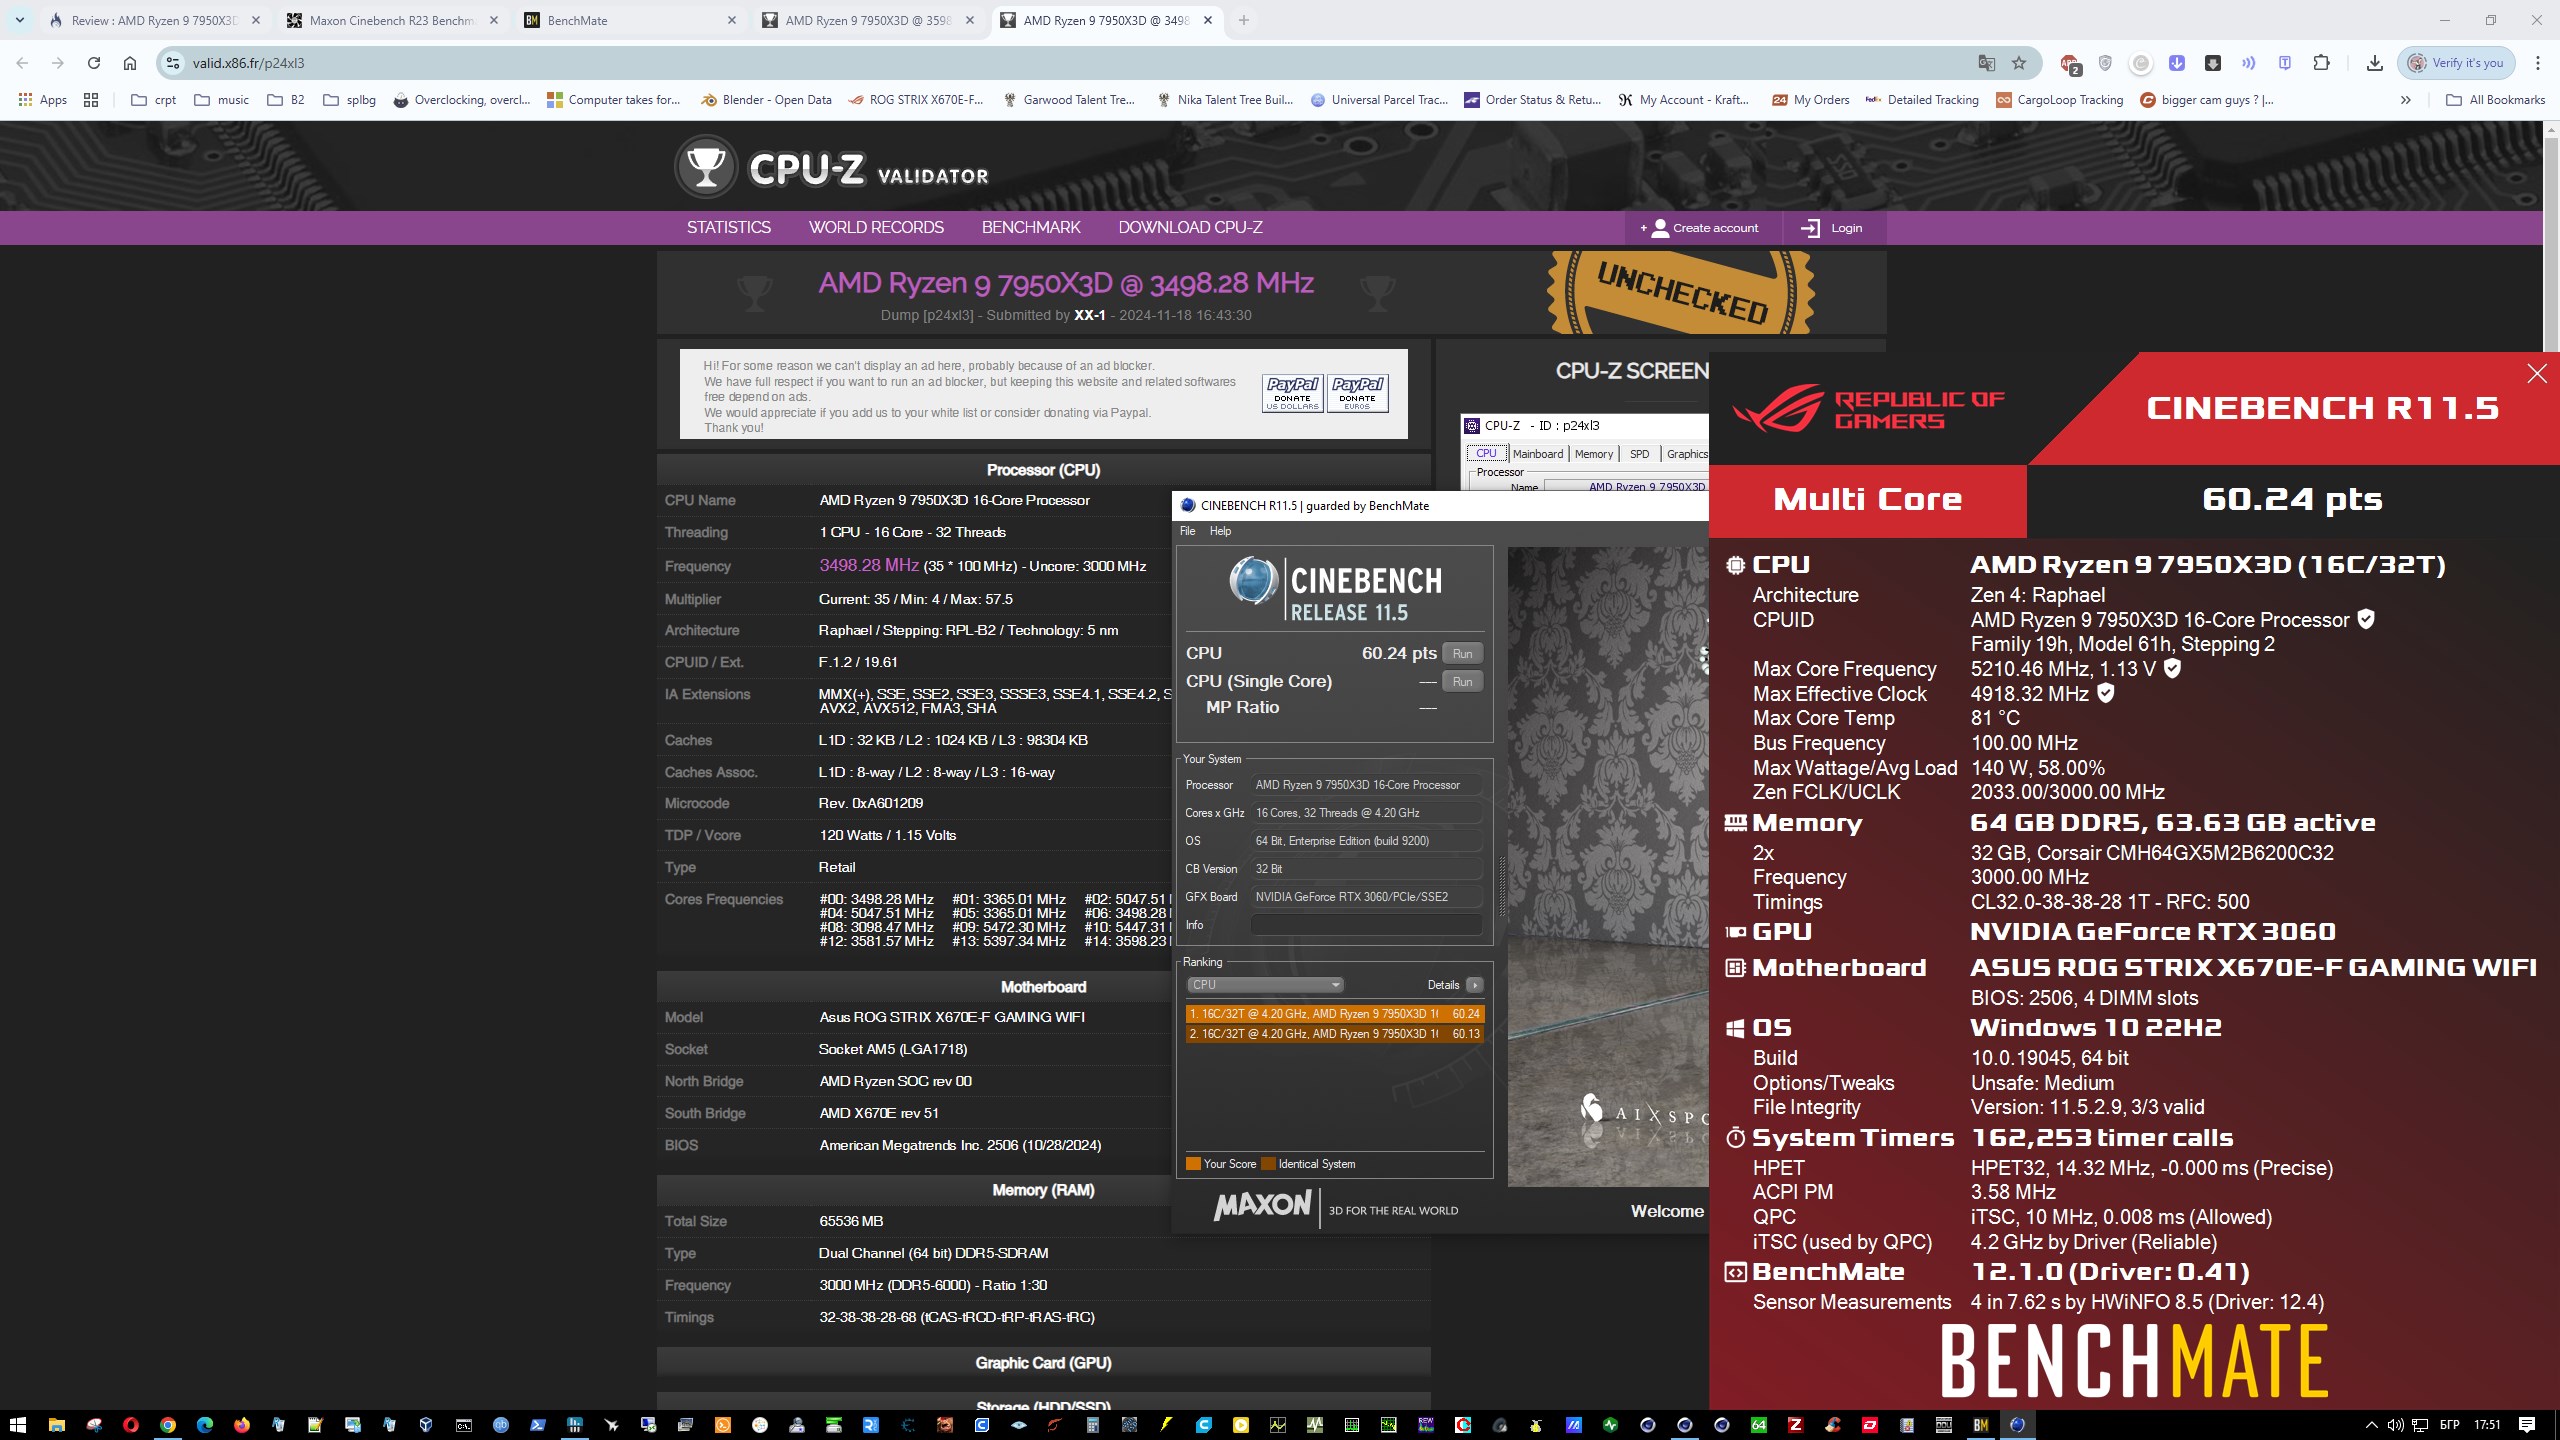Show hidden tray icons chevron
2560x1440 pixels.
[2371, 1425]
